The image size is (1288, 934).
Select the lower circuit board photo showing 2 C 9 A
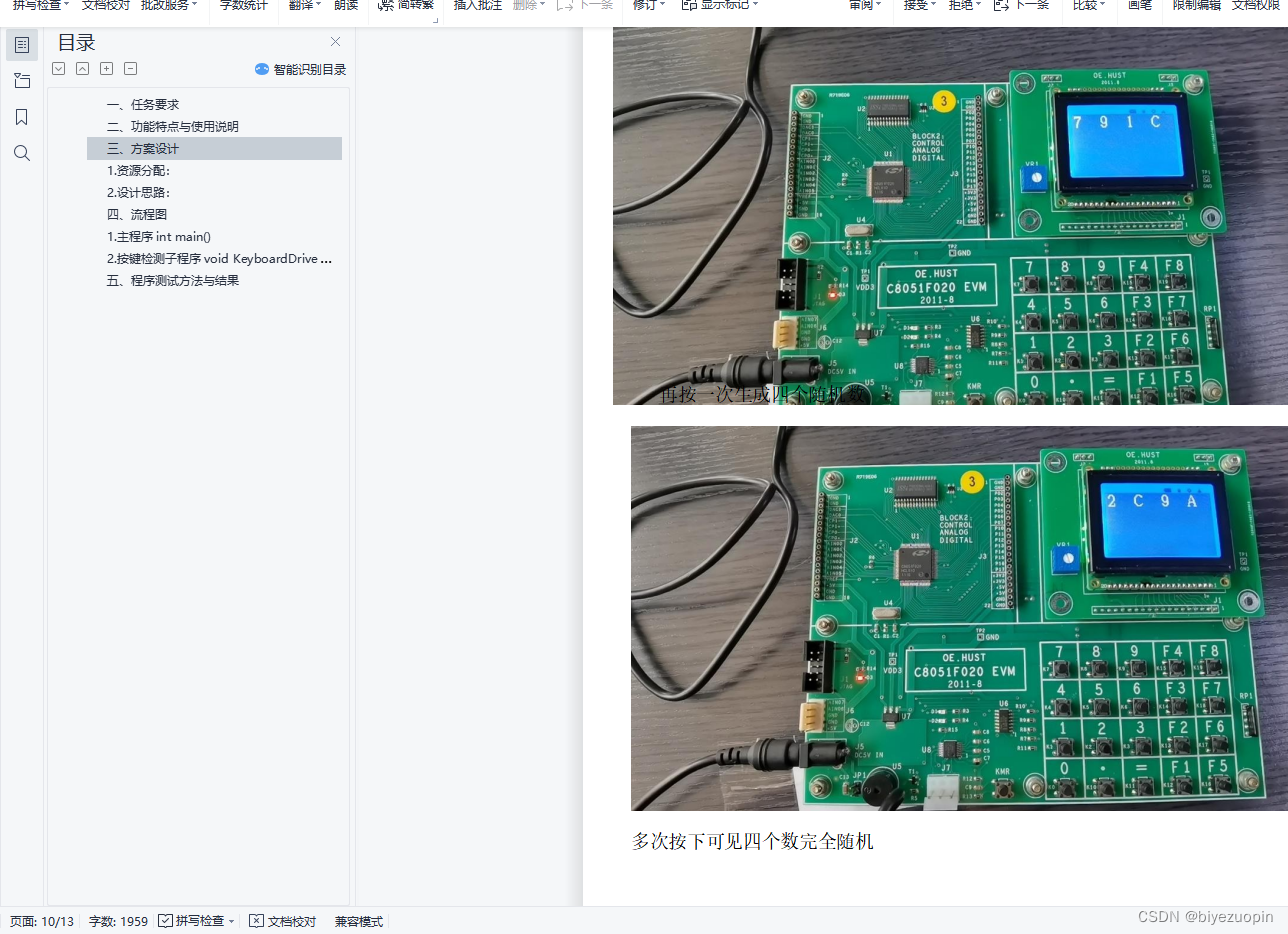pyautogui.click(x=959, y=618)
